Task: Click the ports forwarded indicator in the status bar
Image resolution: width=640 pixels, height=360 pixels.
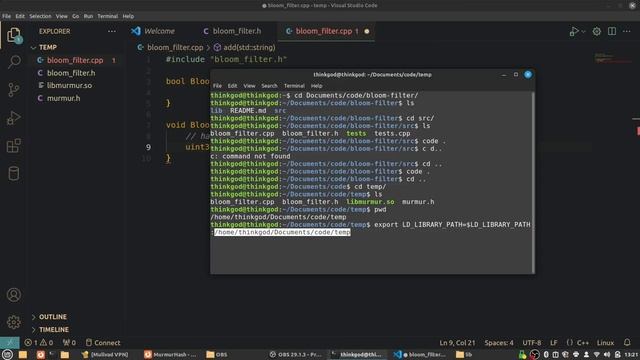Action: pyautogui.click(x=69, y=343)
